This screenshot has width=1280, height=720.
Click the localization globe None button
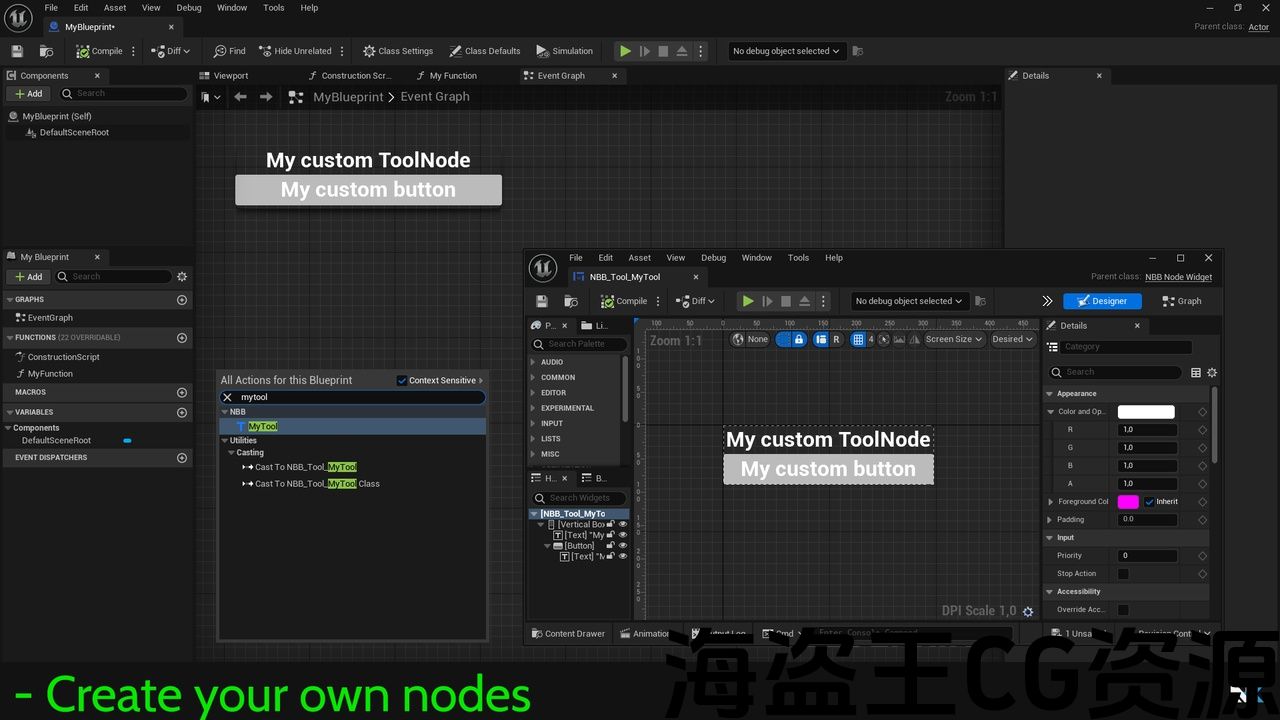(750, 339)
